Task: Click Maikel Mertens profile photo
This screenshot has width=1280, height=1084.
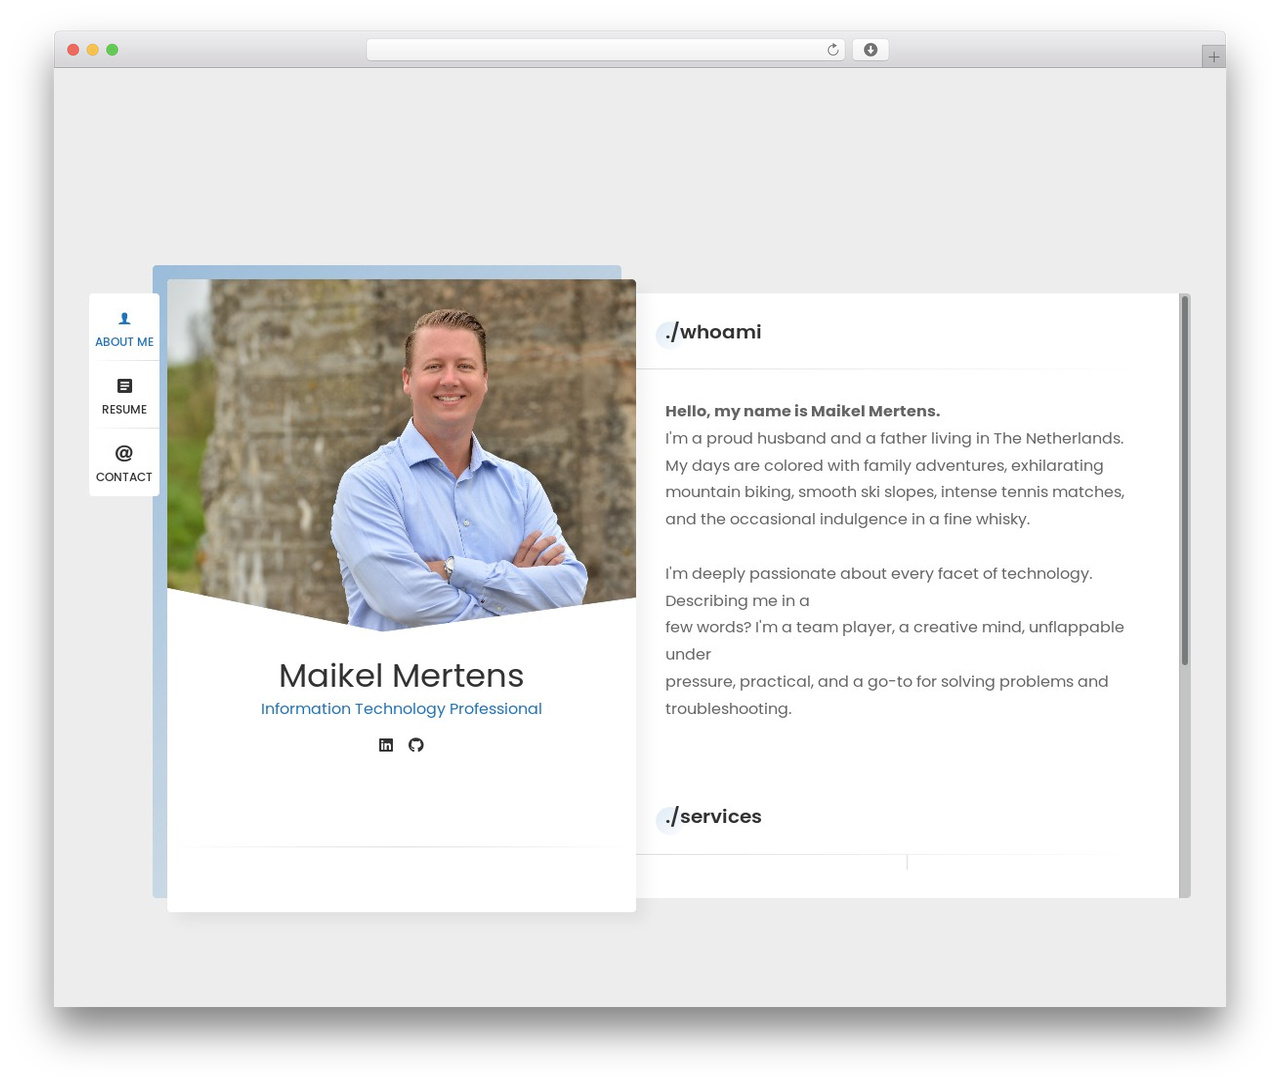Action: pyautogui.click(x=401, y=455)
